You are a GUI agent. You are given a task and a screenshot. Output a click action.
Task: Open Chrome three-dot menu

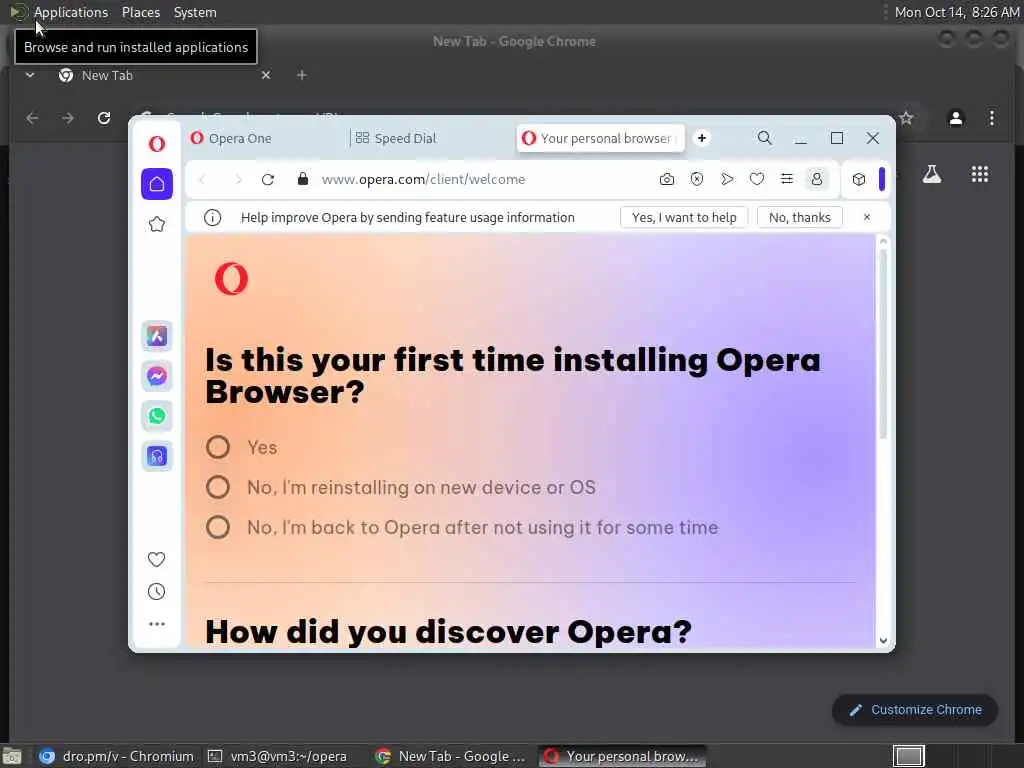992,118
